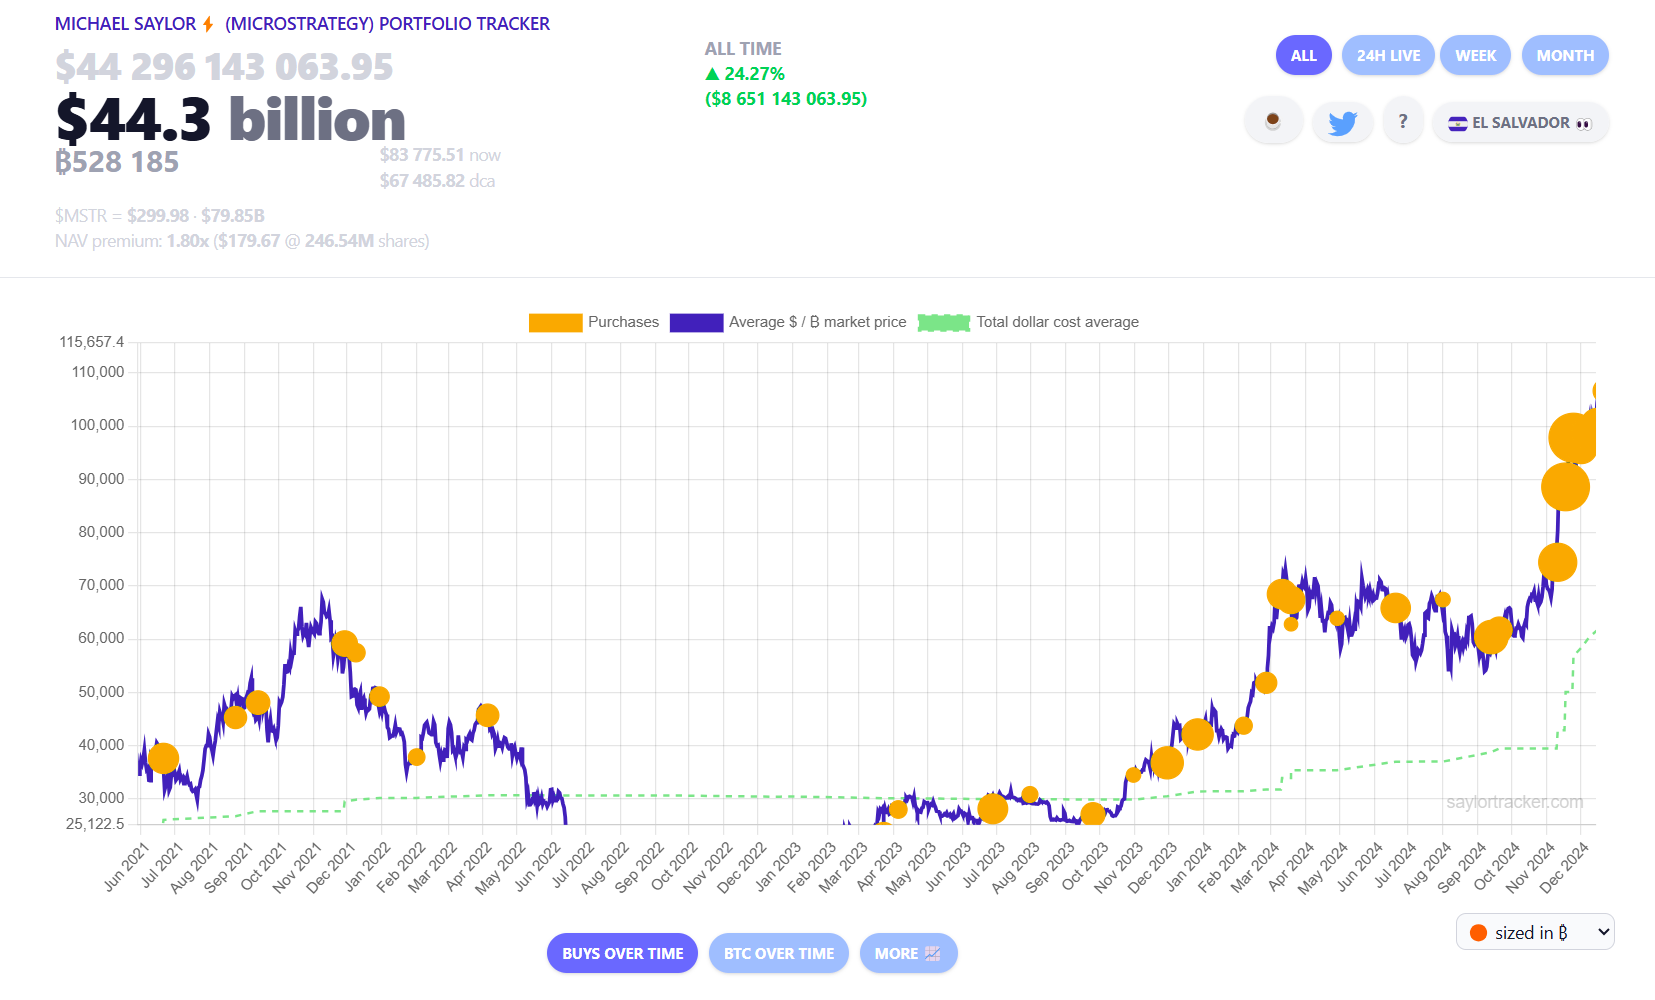
Task: Click the El Salvador flag icon
Action: point(1457,124)
